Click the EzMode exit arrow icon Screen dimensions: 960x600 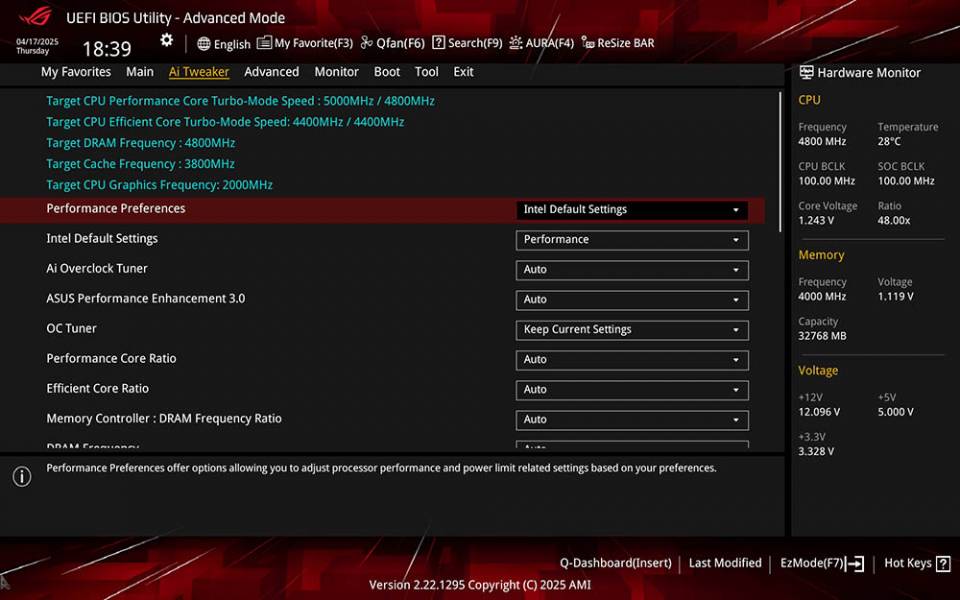855,563
